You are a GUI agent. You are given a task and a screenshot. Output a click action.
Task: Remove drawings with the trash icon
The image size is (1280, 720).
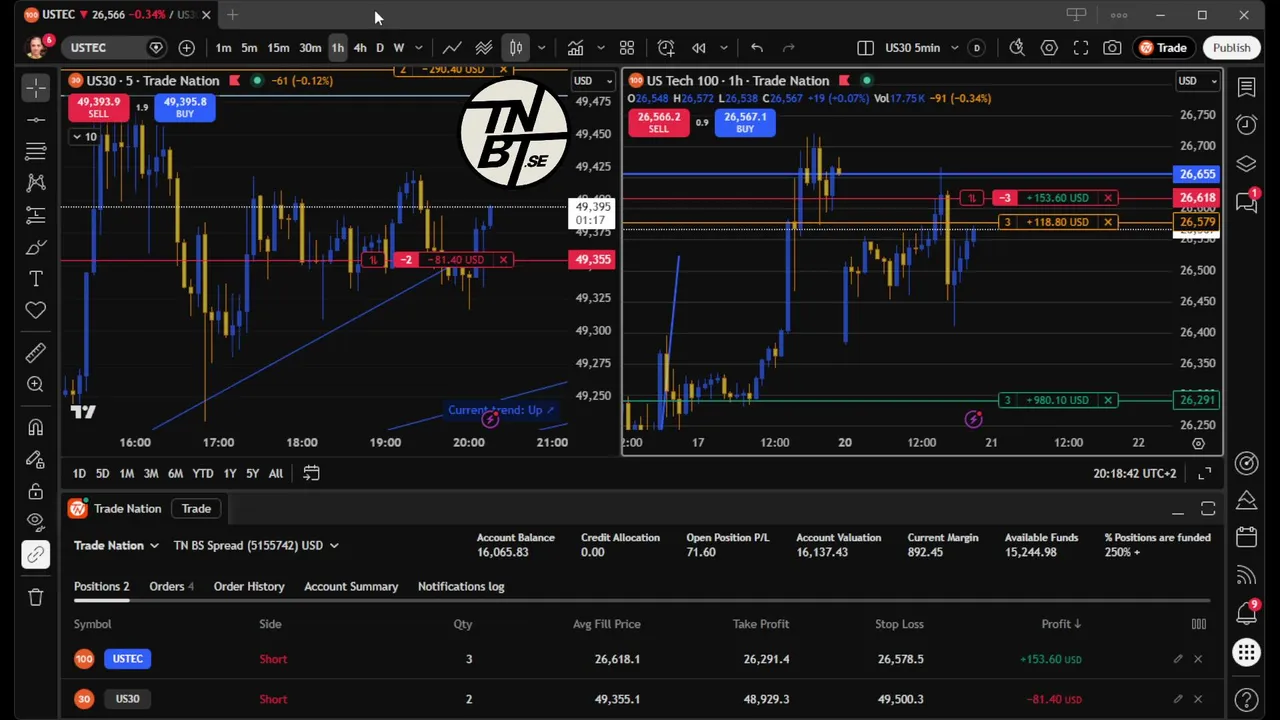36,597
